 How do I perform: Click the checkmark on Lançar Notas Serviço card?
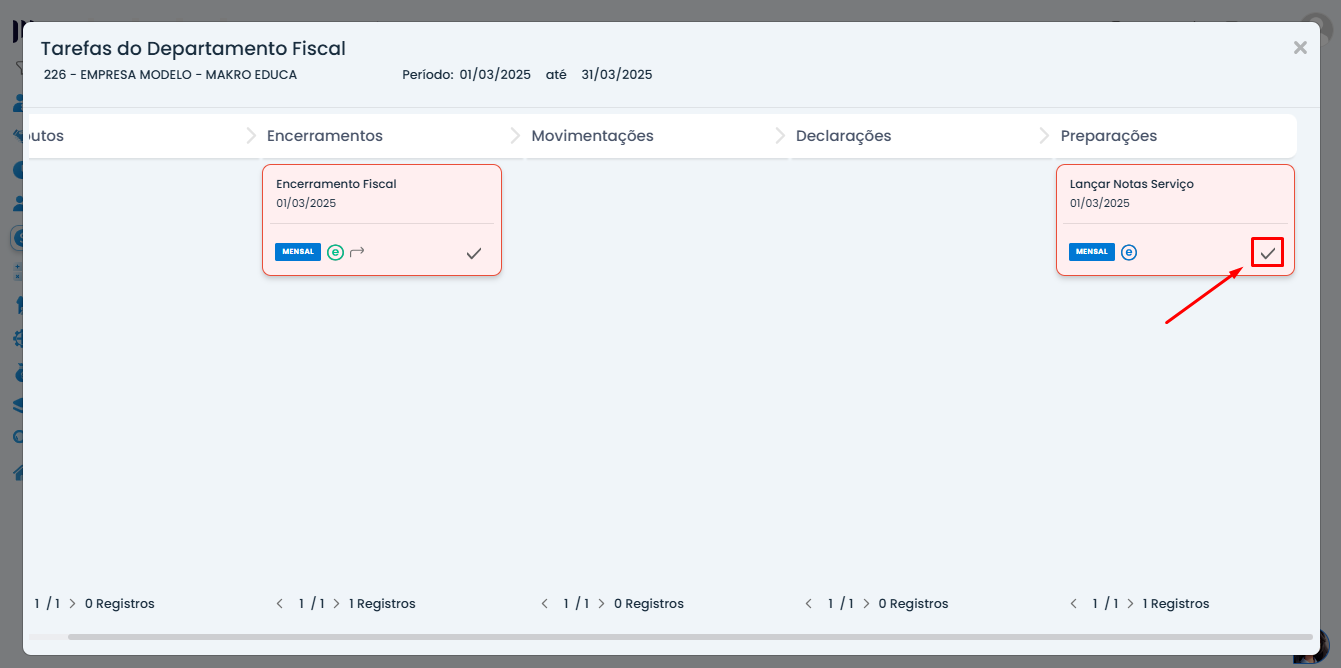(1268, 253)
